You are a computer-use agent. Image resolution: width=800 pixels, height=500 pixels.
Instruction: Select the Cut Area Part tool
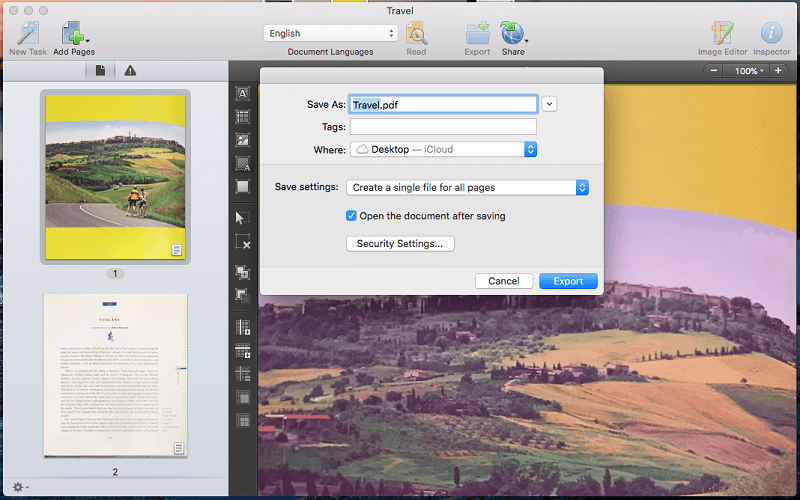pyautogui.click(x=243, y=295)
